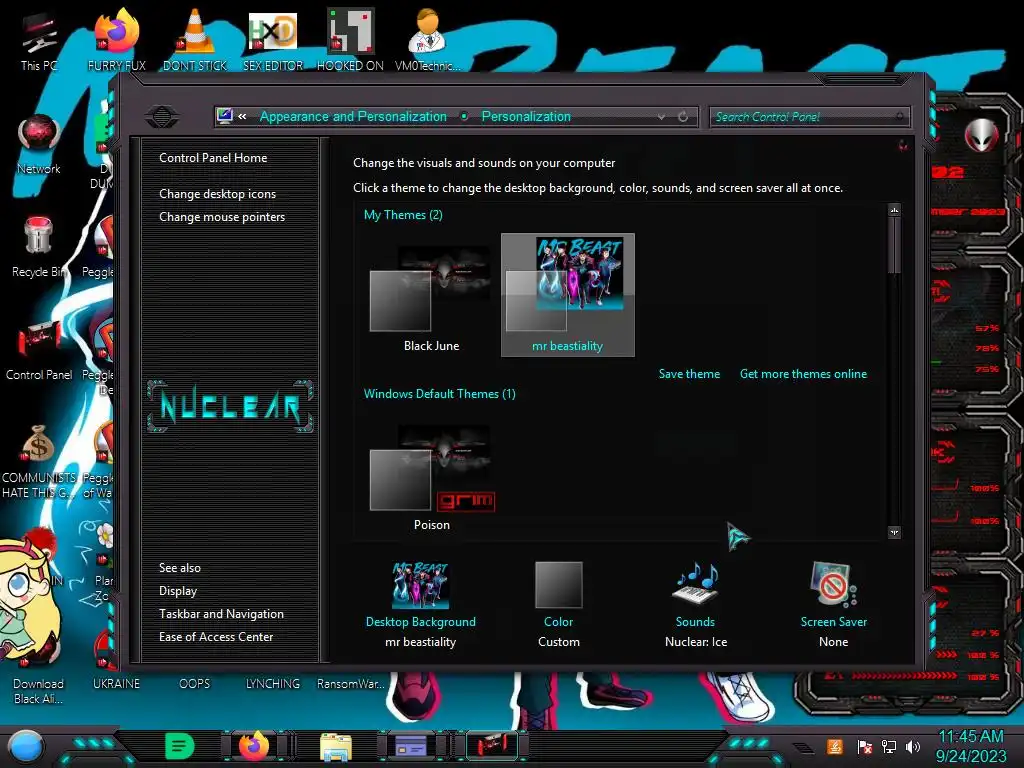The width and height of the screenshot is (1024, 768).
Task: Click the Sounds musical keyboard icon
Action: (696, 584)
